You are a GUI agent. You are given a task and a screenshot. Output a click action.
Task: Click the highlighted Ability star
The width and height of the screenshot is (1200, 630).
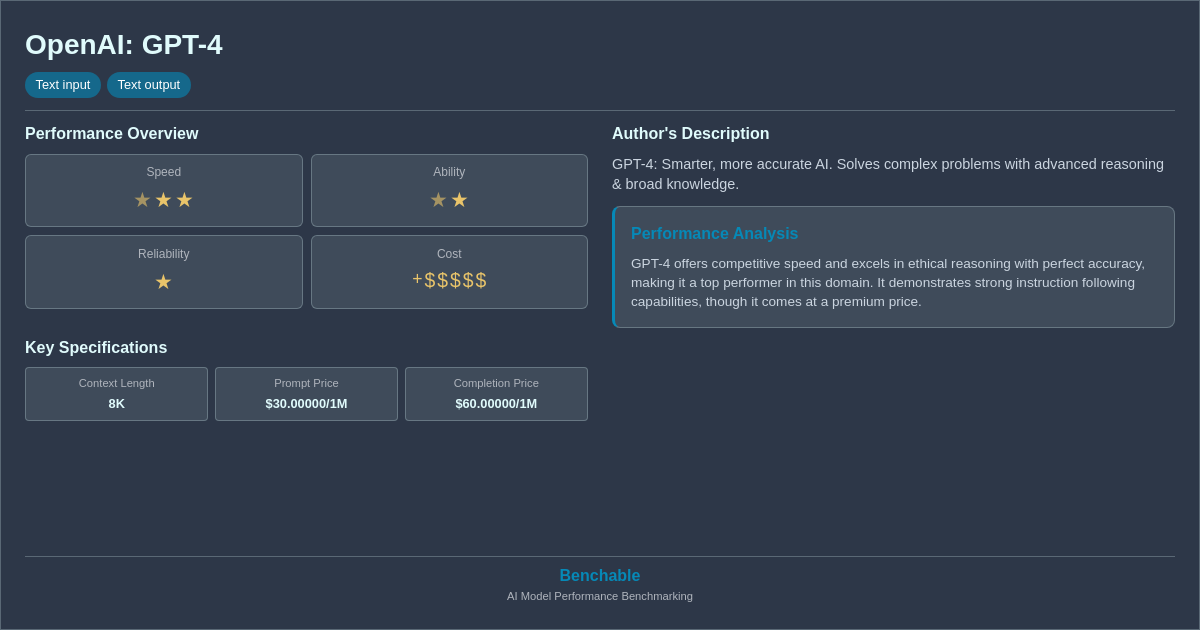[459, 200]
